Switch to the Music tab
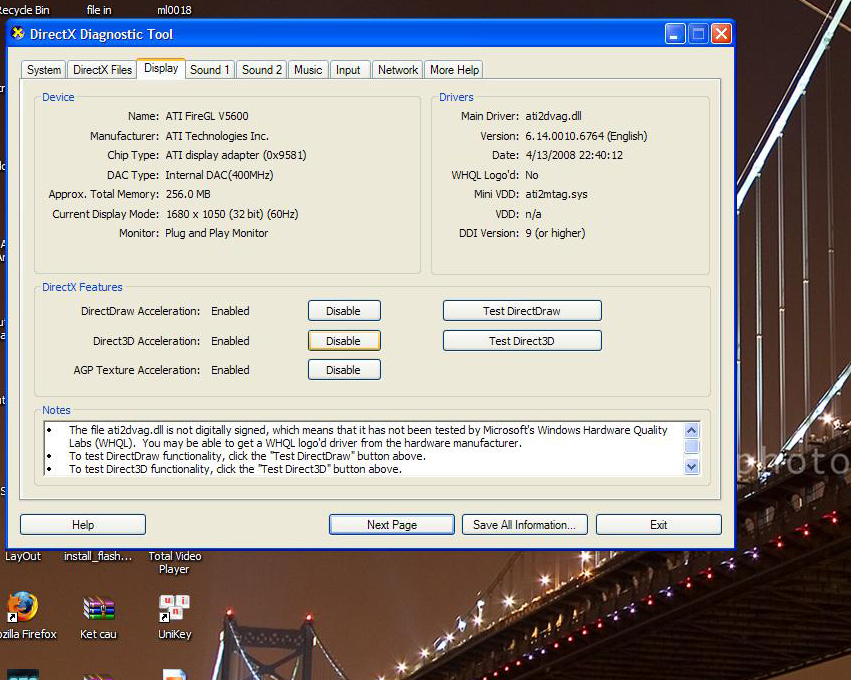851x680 pixels. (308, 70)
